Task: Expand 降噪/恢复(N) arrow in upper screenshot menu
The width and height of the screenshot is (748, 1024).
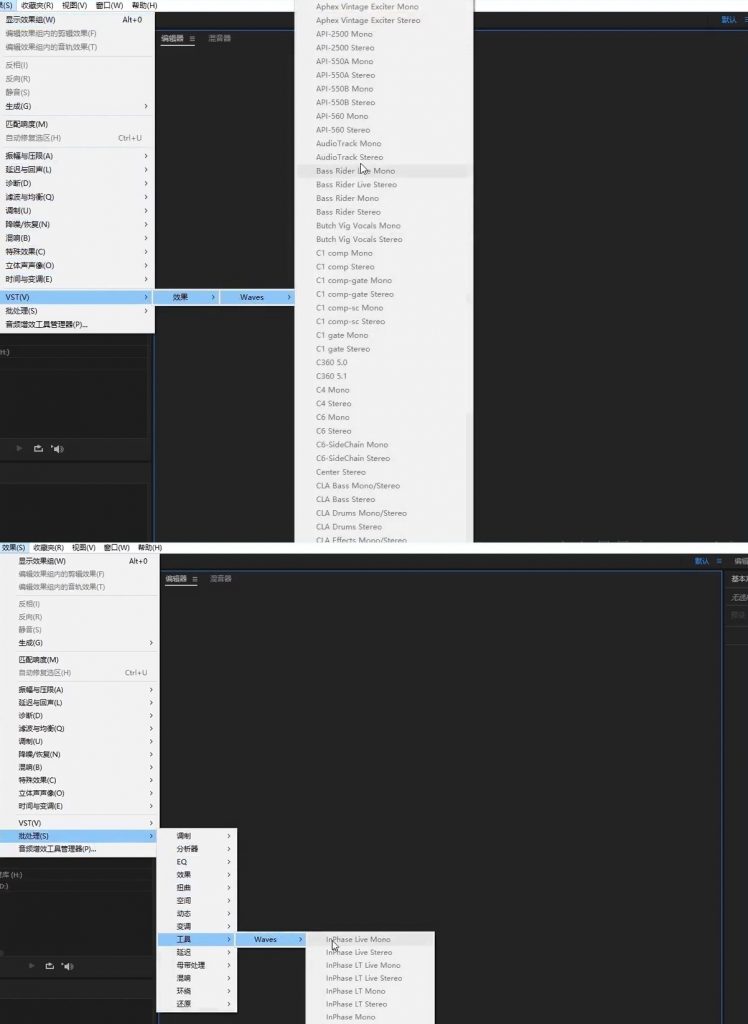Action: pyautogui.click(x=146, y=225)
